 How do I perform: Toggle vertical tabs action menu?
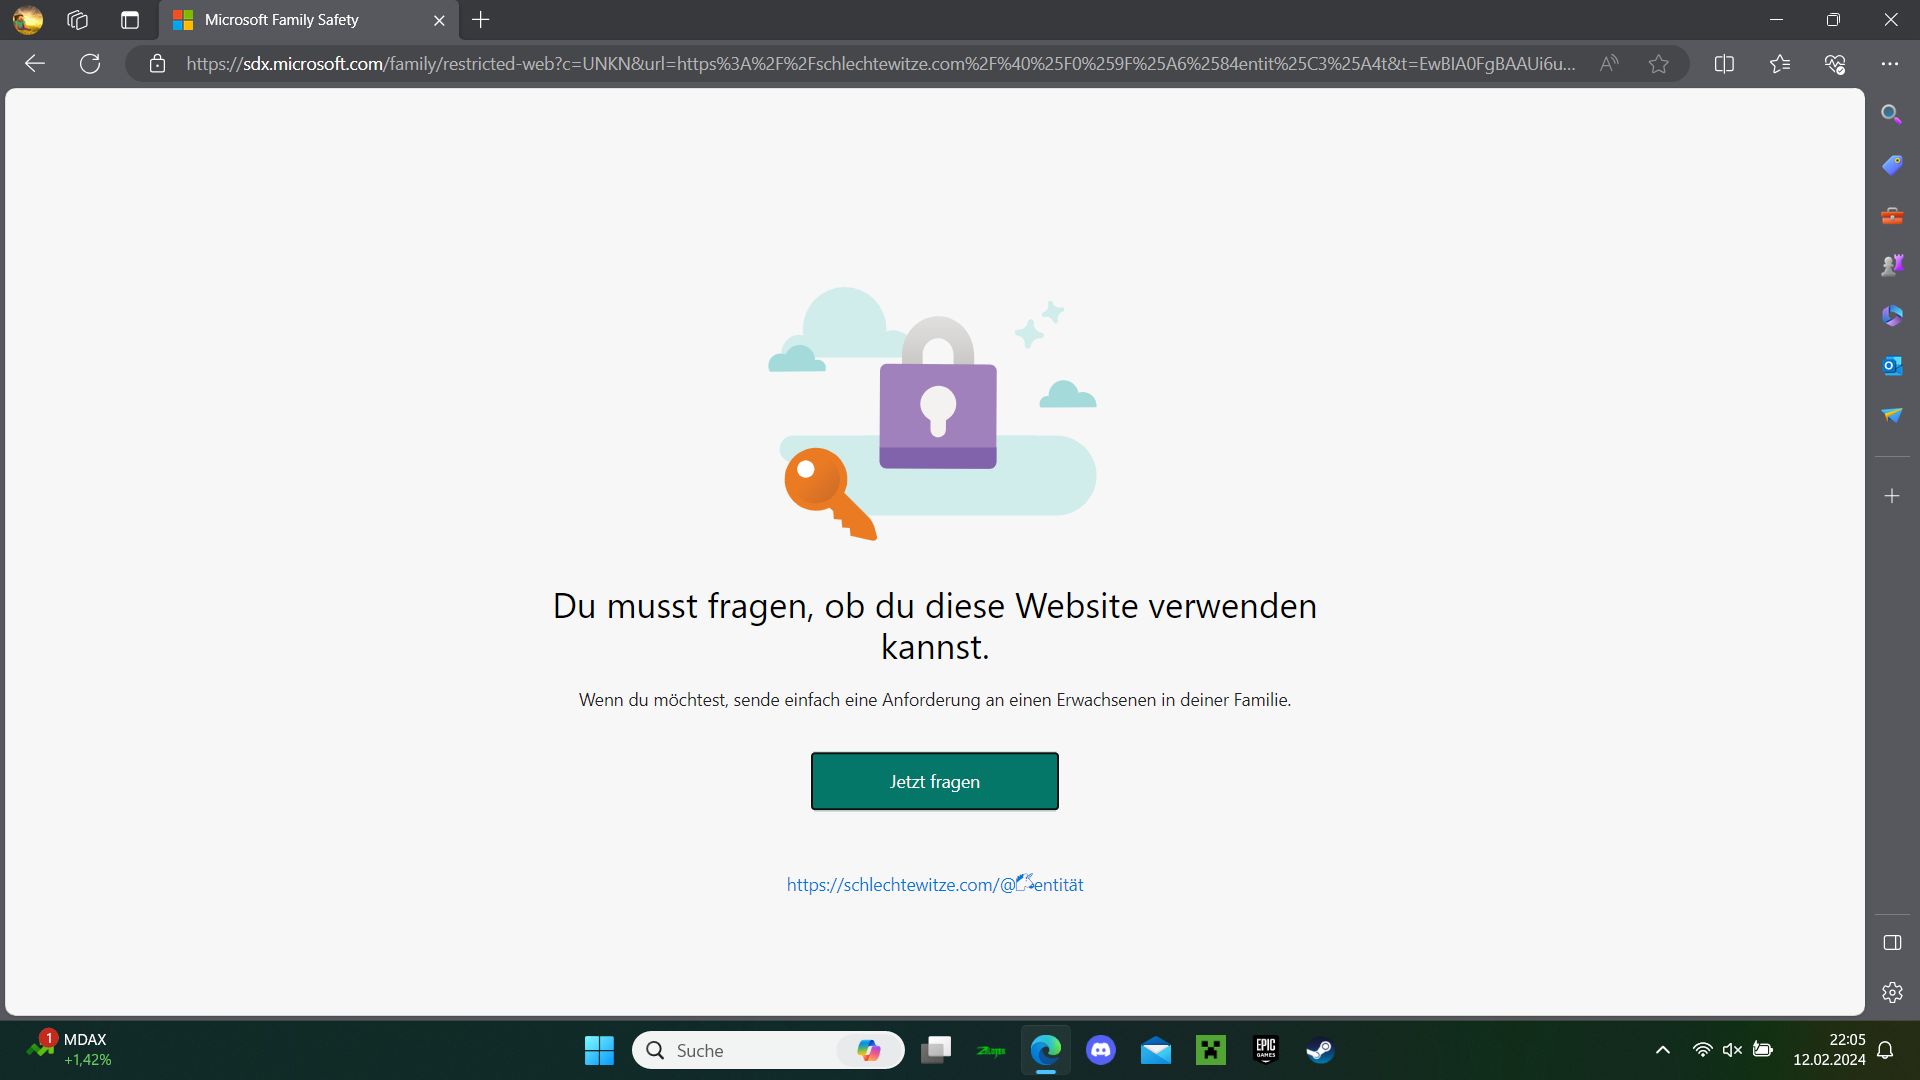coord(129,20)
